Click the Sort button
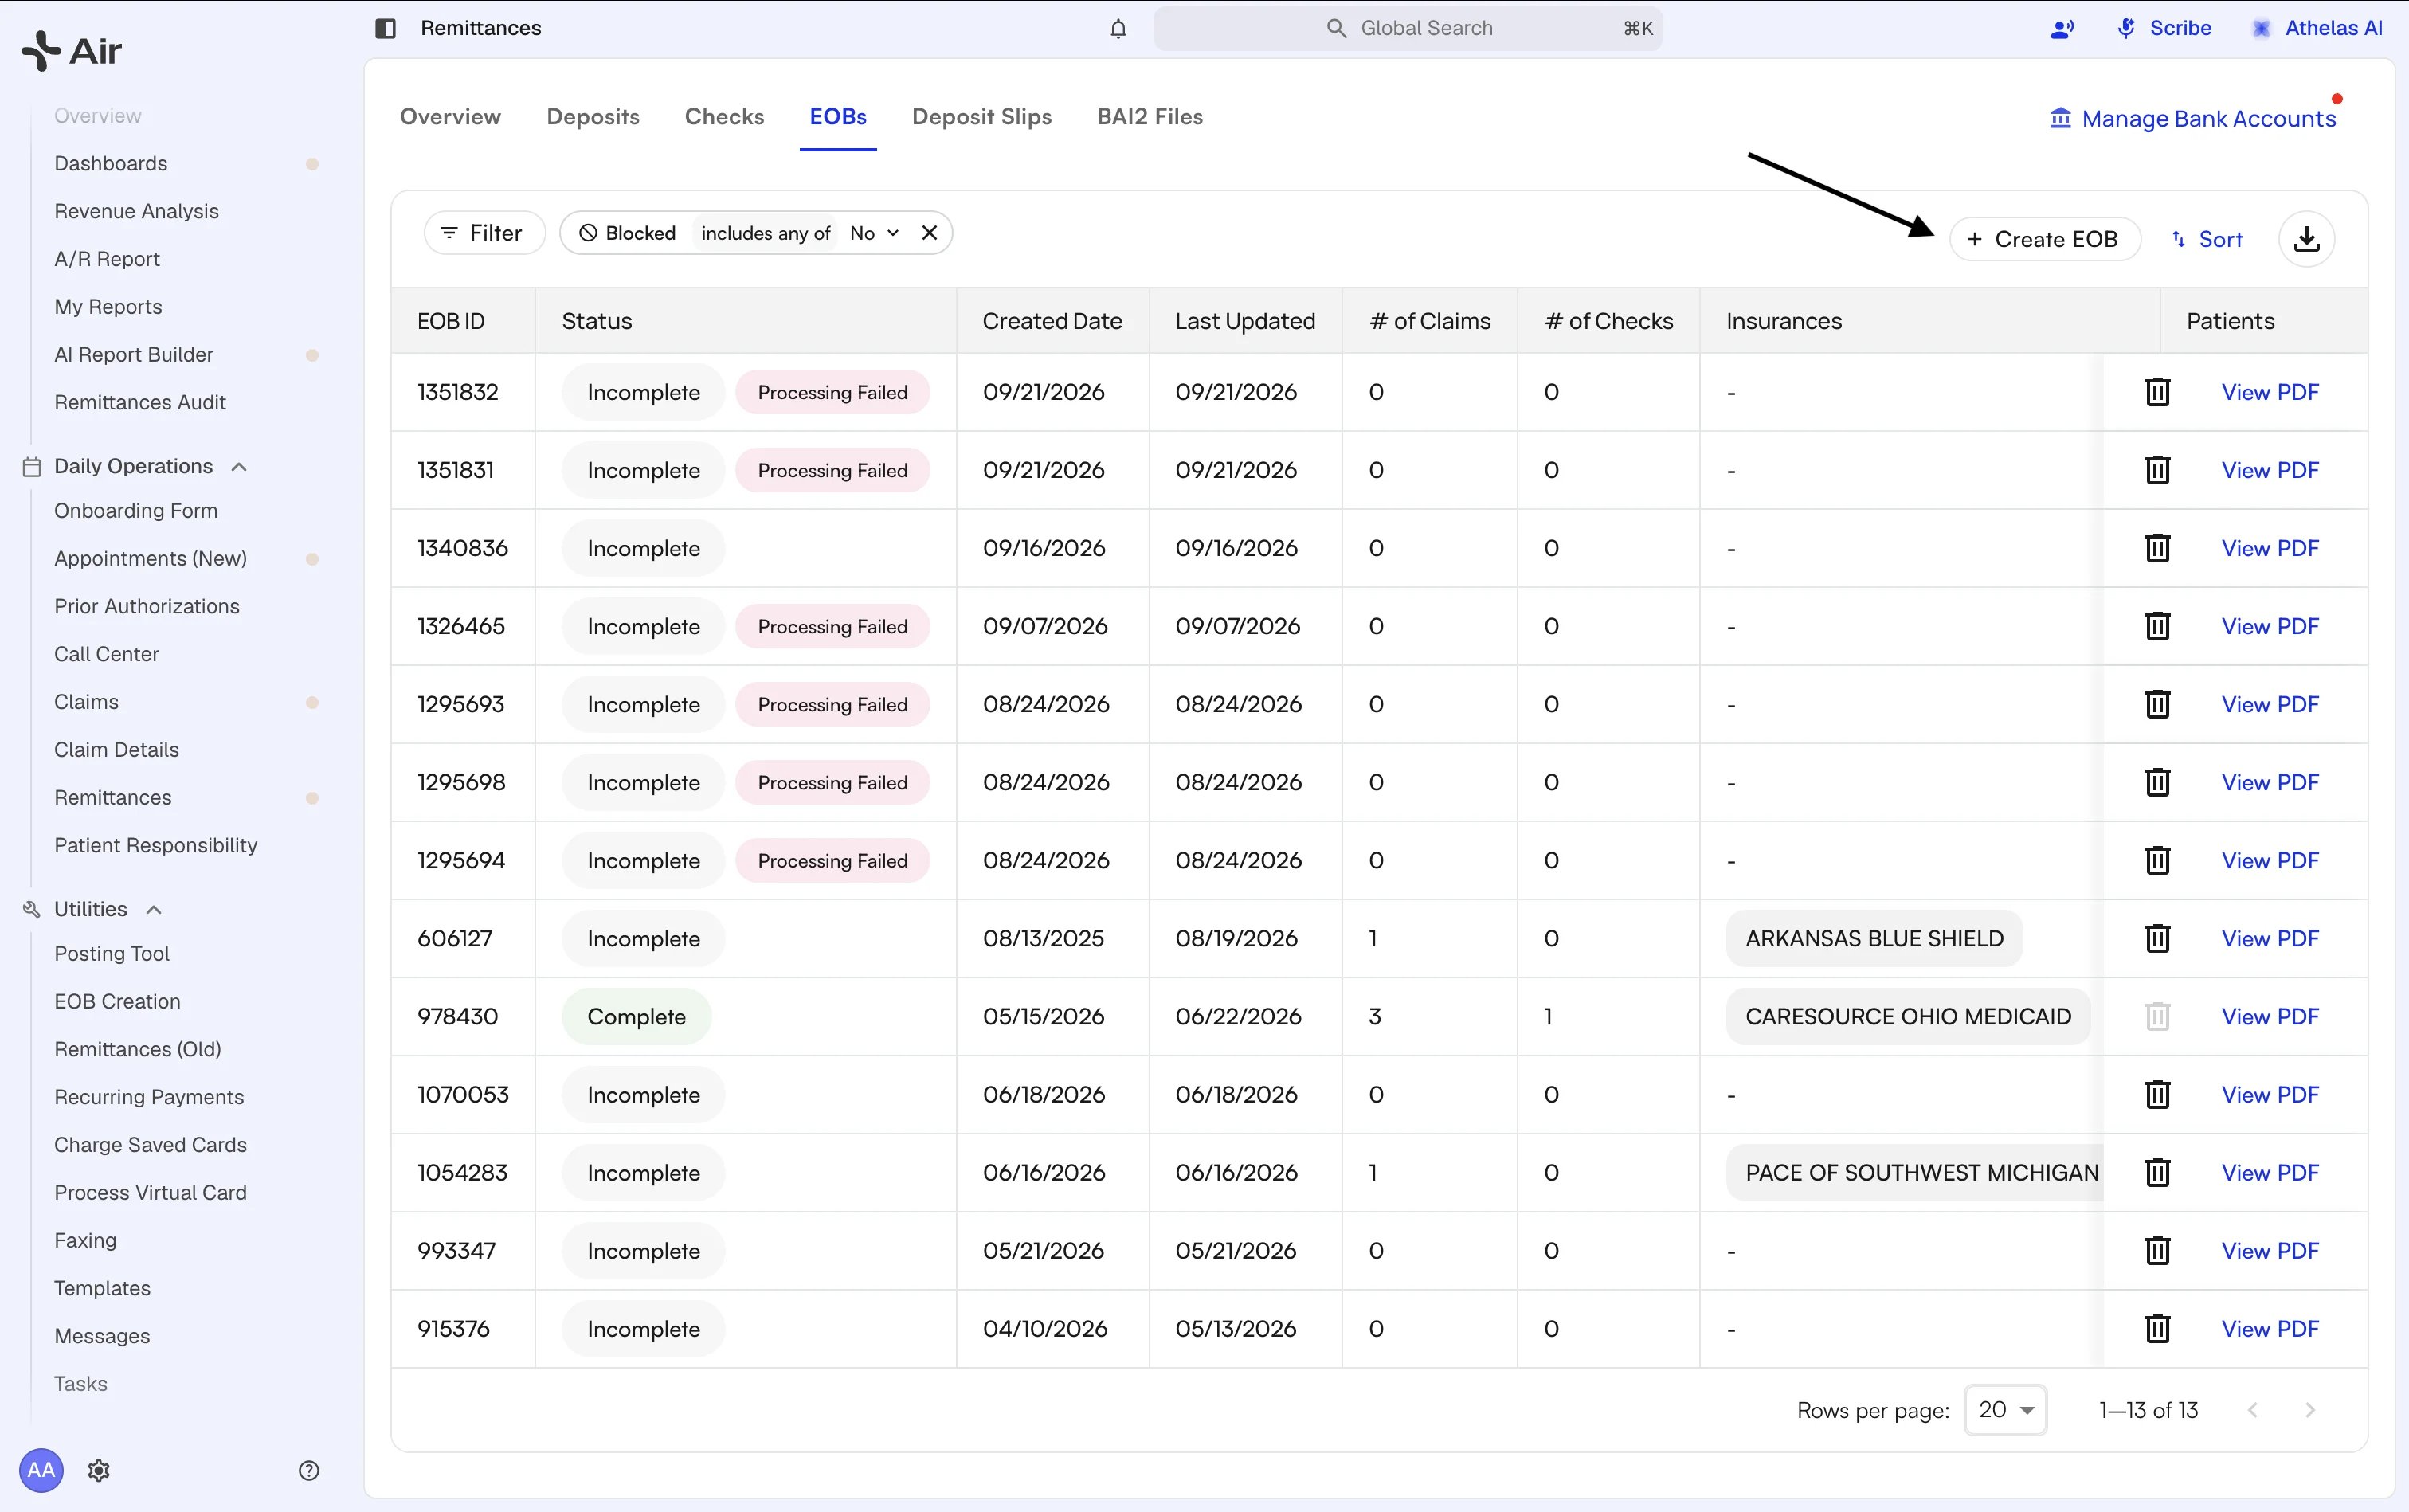The width and height of the screenshot is (2409, 1512). [x=2206, y=239]
